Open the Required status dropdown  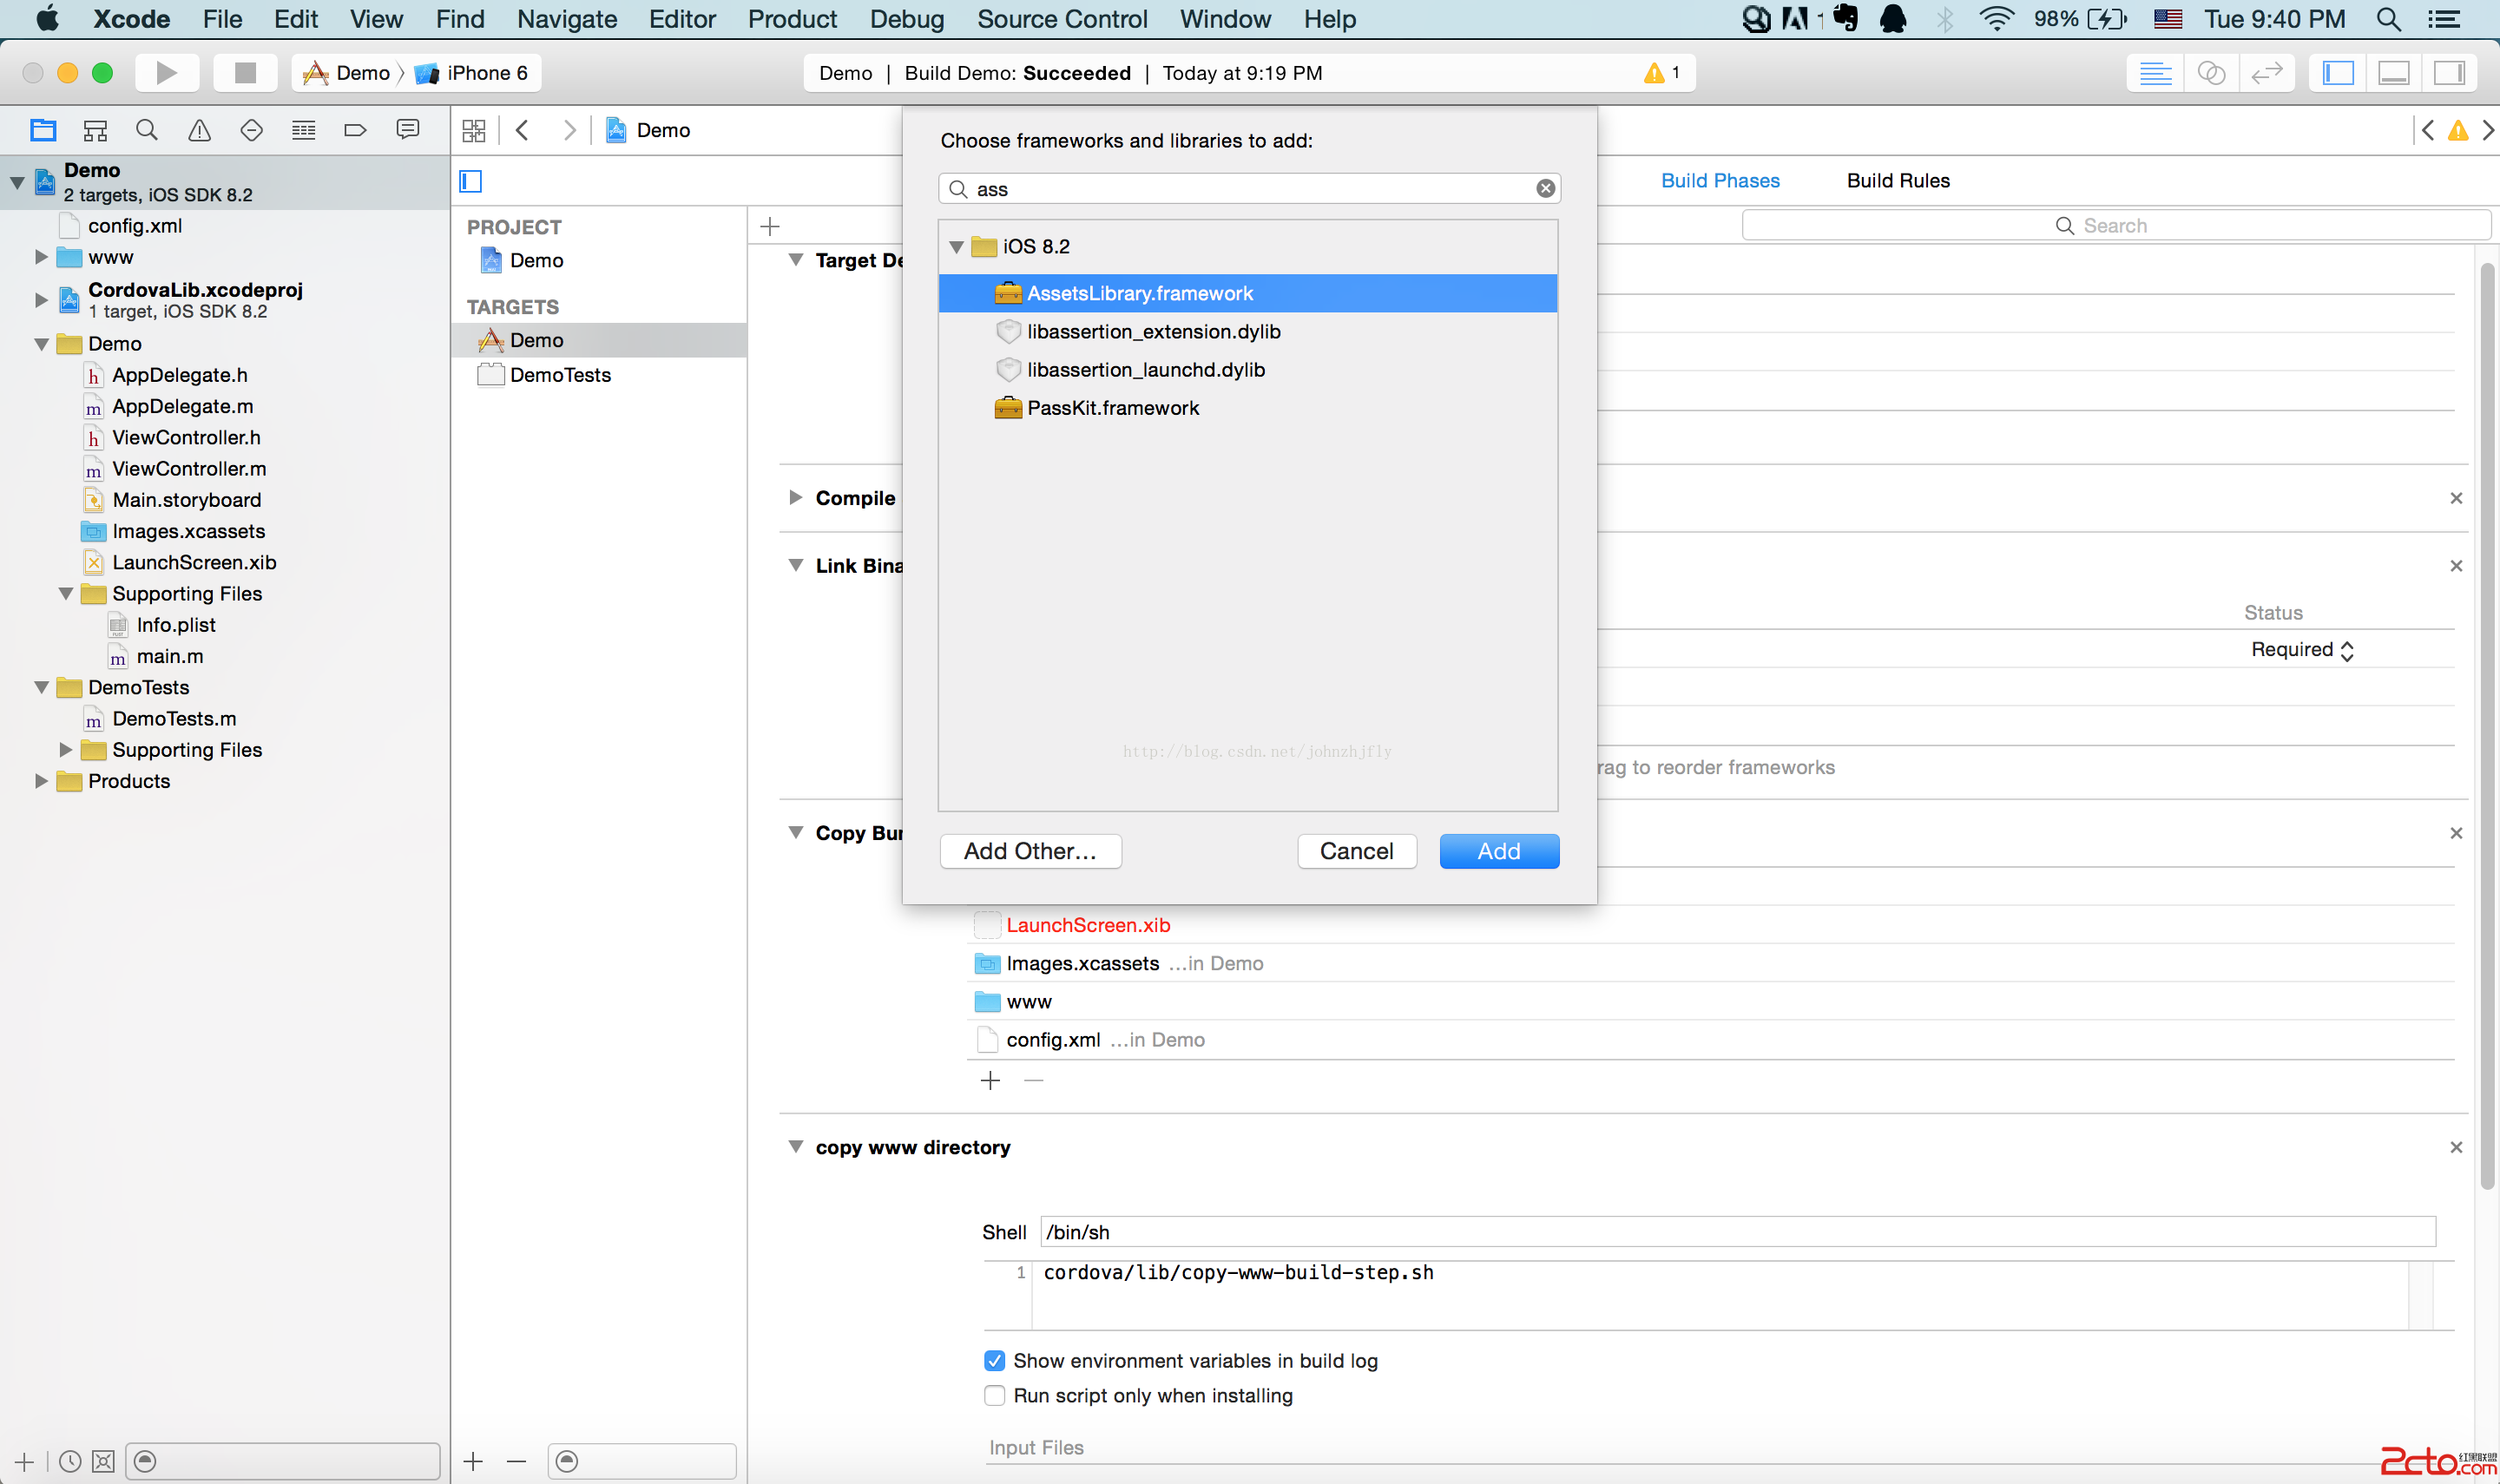(x=2302, y=650)
